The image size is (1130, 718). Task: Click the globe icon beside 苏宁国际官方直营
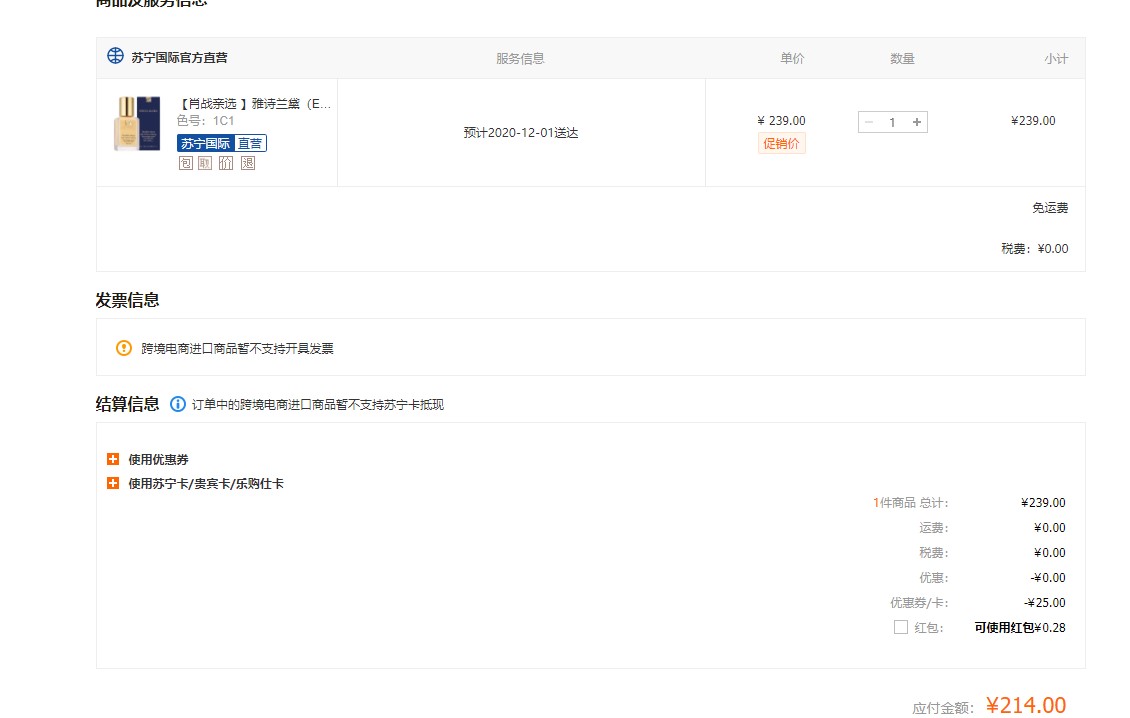click(x=115, y=56)
